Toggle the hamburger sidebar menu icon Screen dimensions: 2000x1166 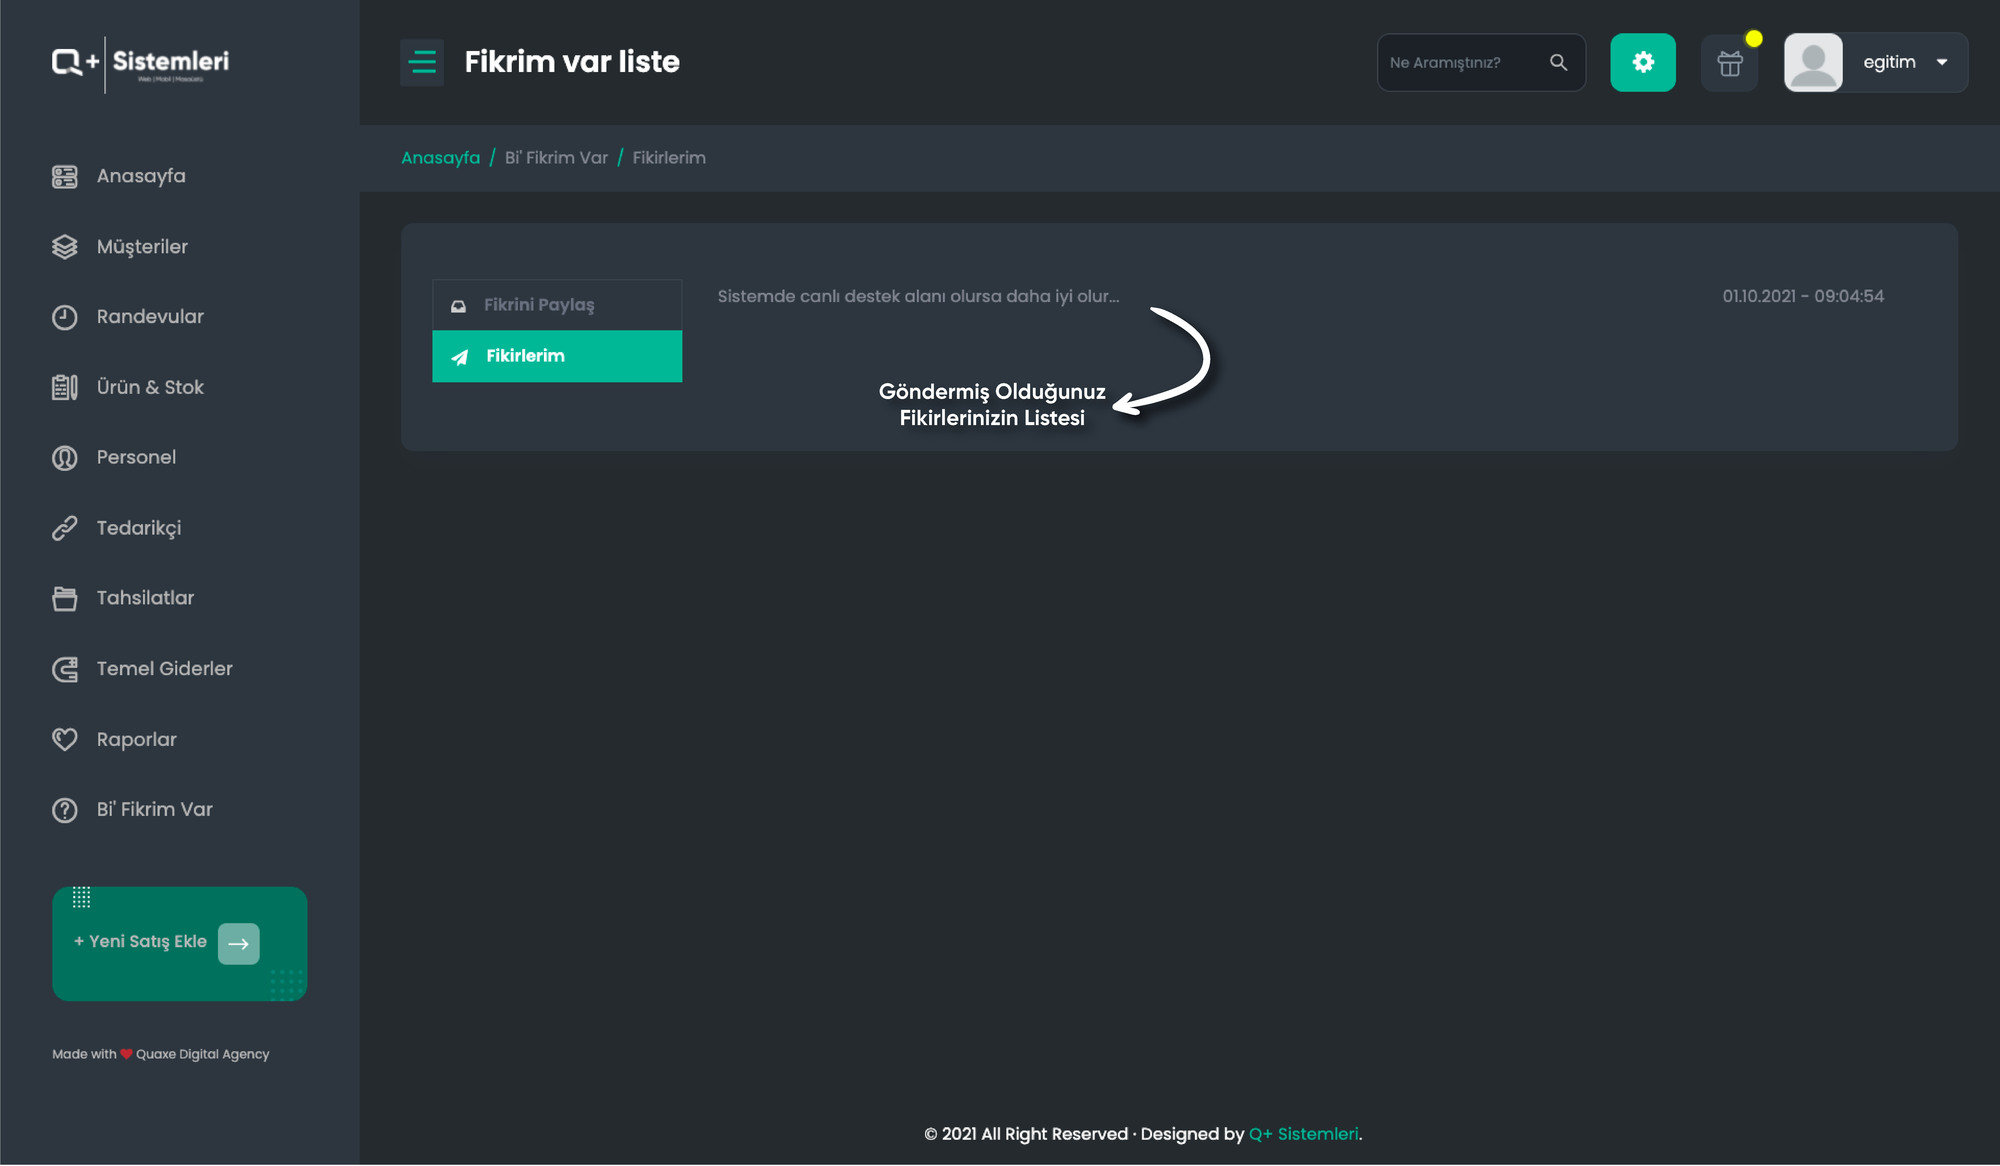click(x=422, y=62)
